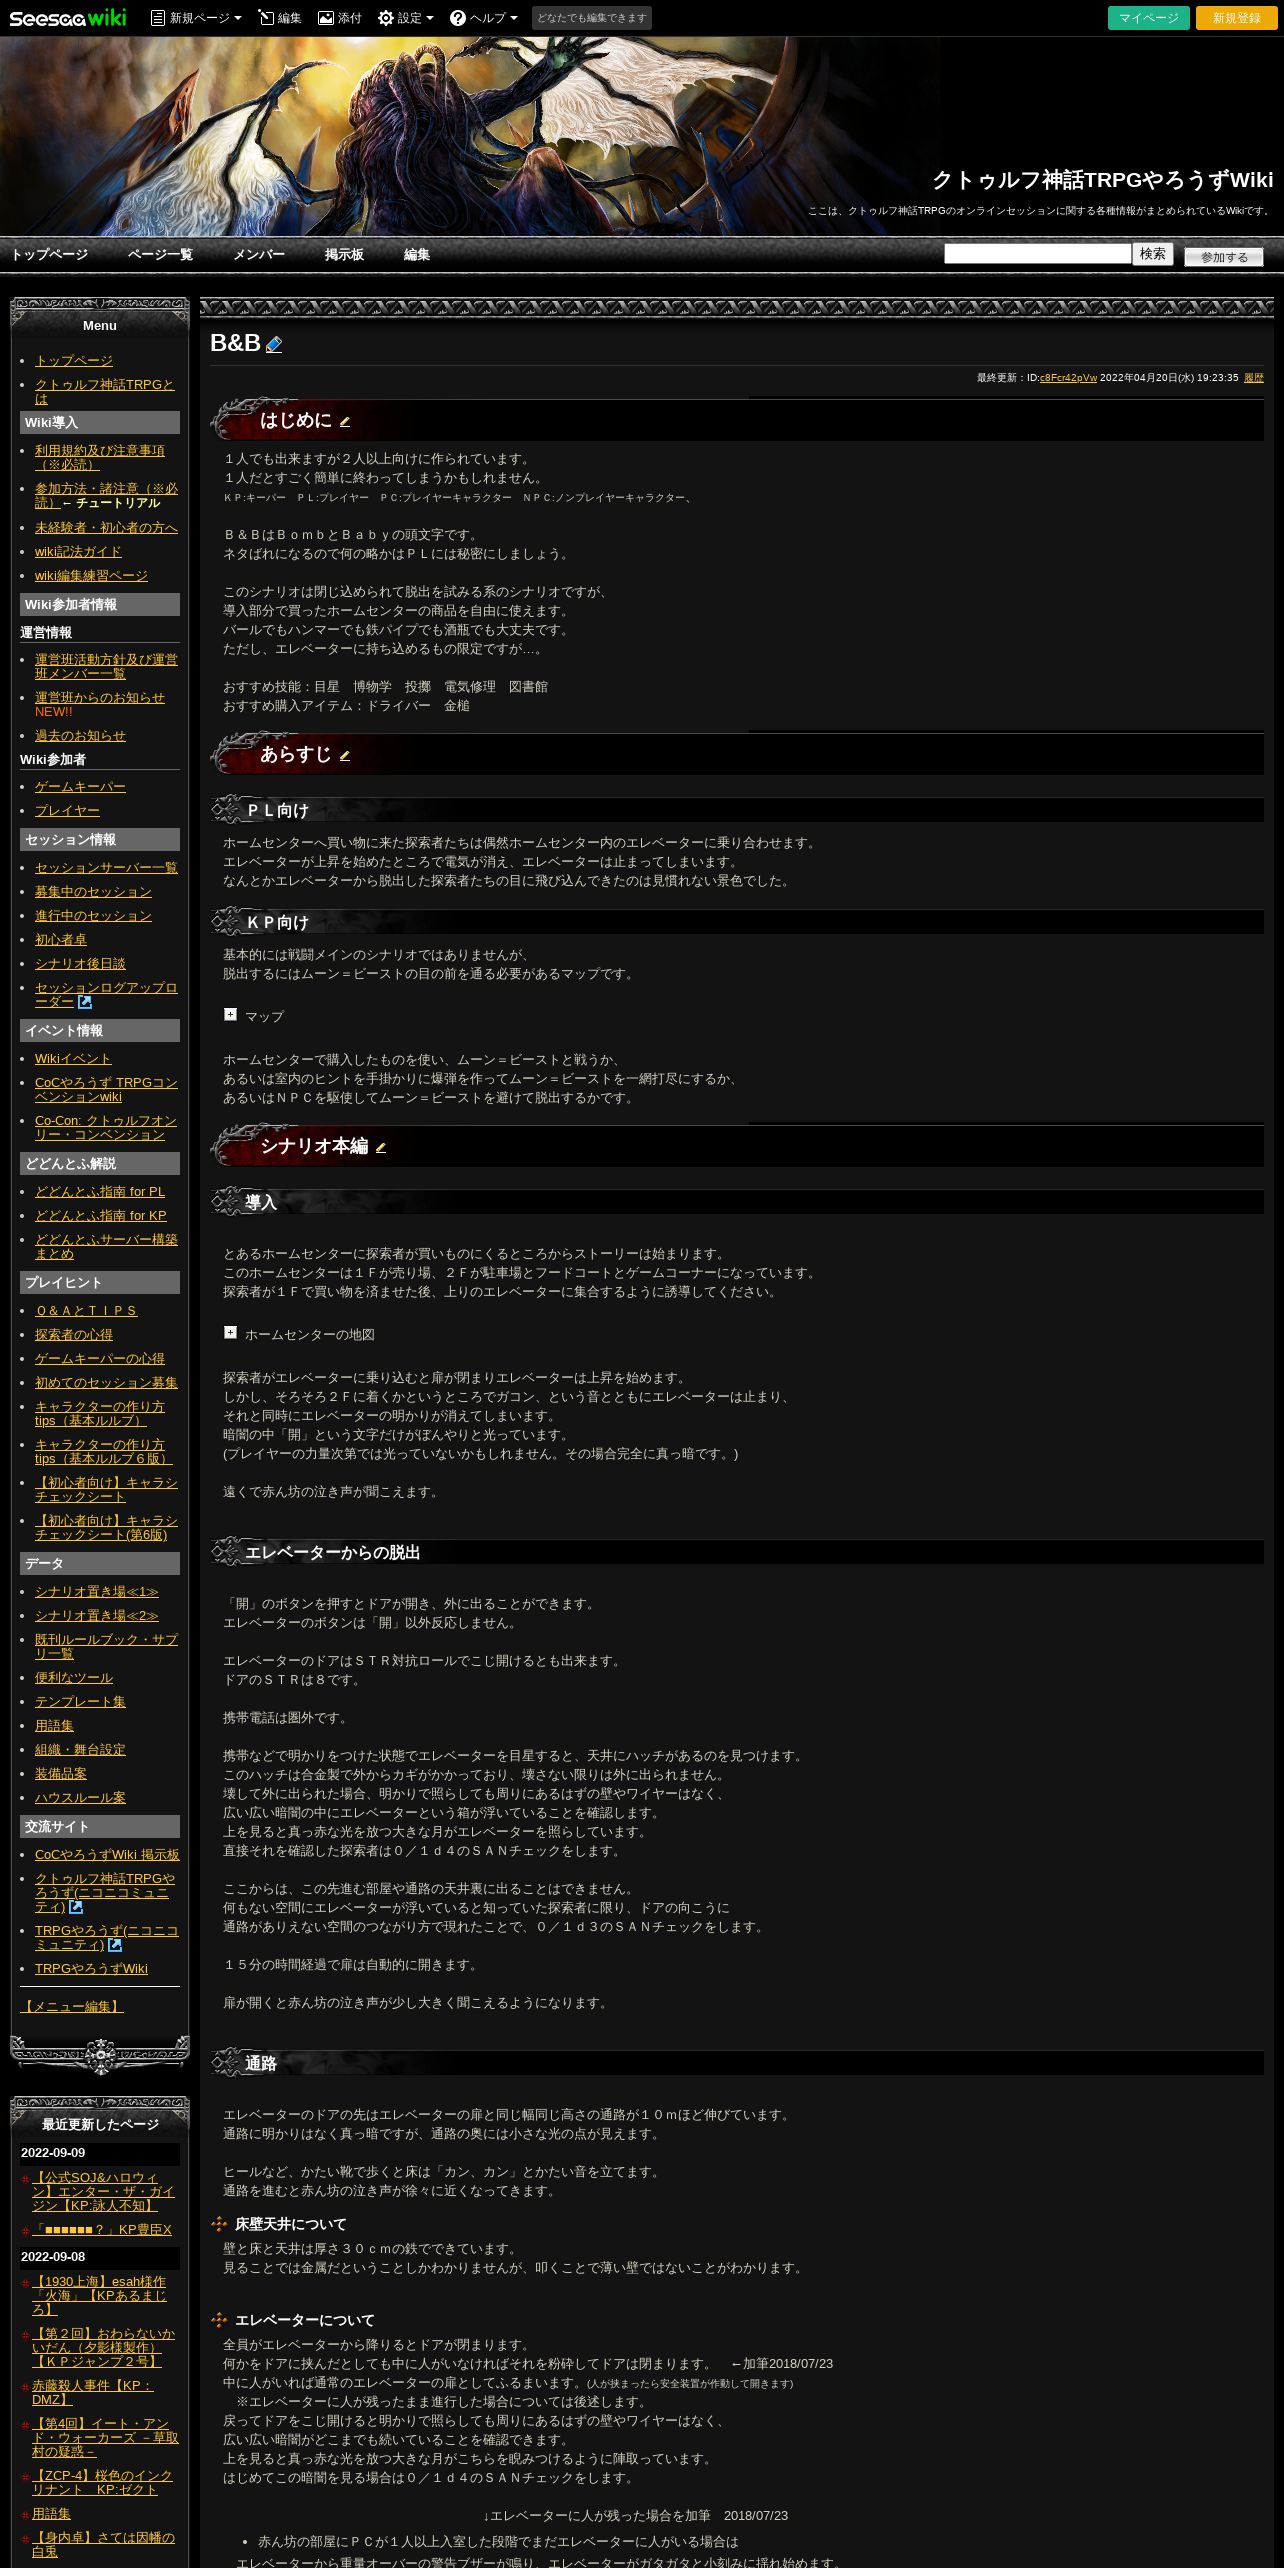Click the 検索 search button
The height and width of the screenshot is (2568, 1284).
[1153, 254]
